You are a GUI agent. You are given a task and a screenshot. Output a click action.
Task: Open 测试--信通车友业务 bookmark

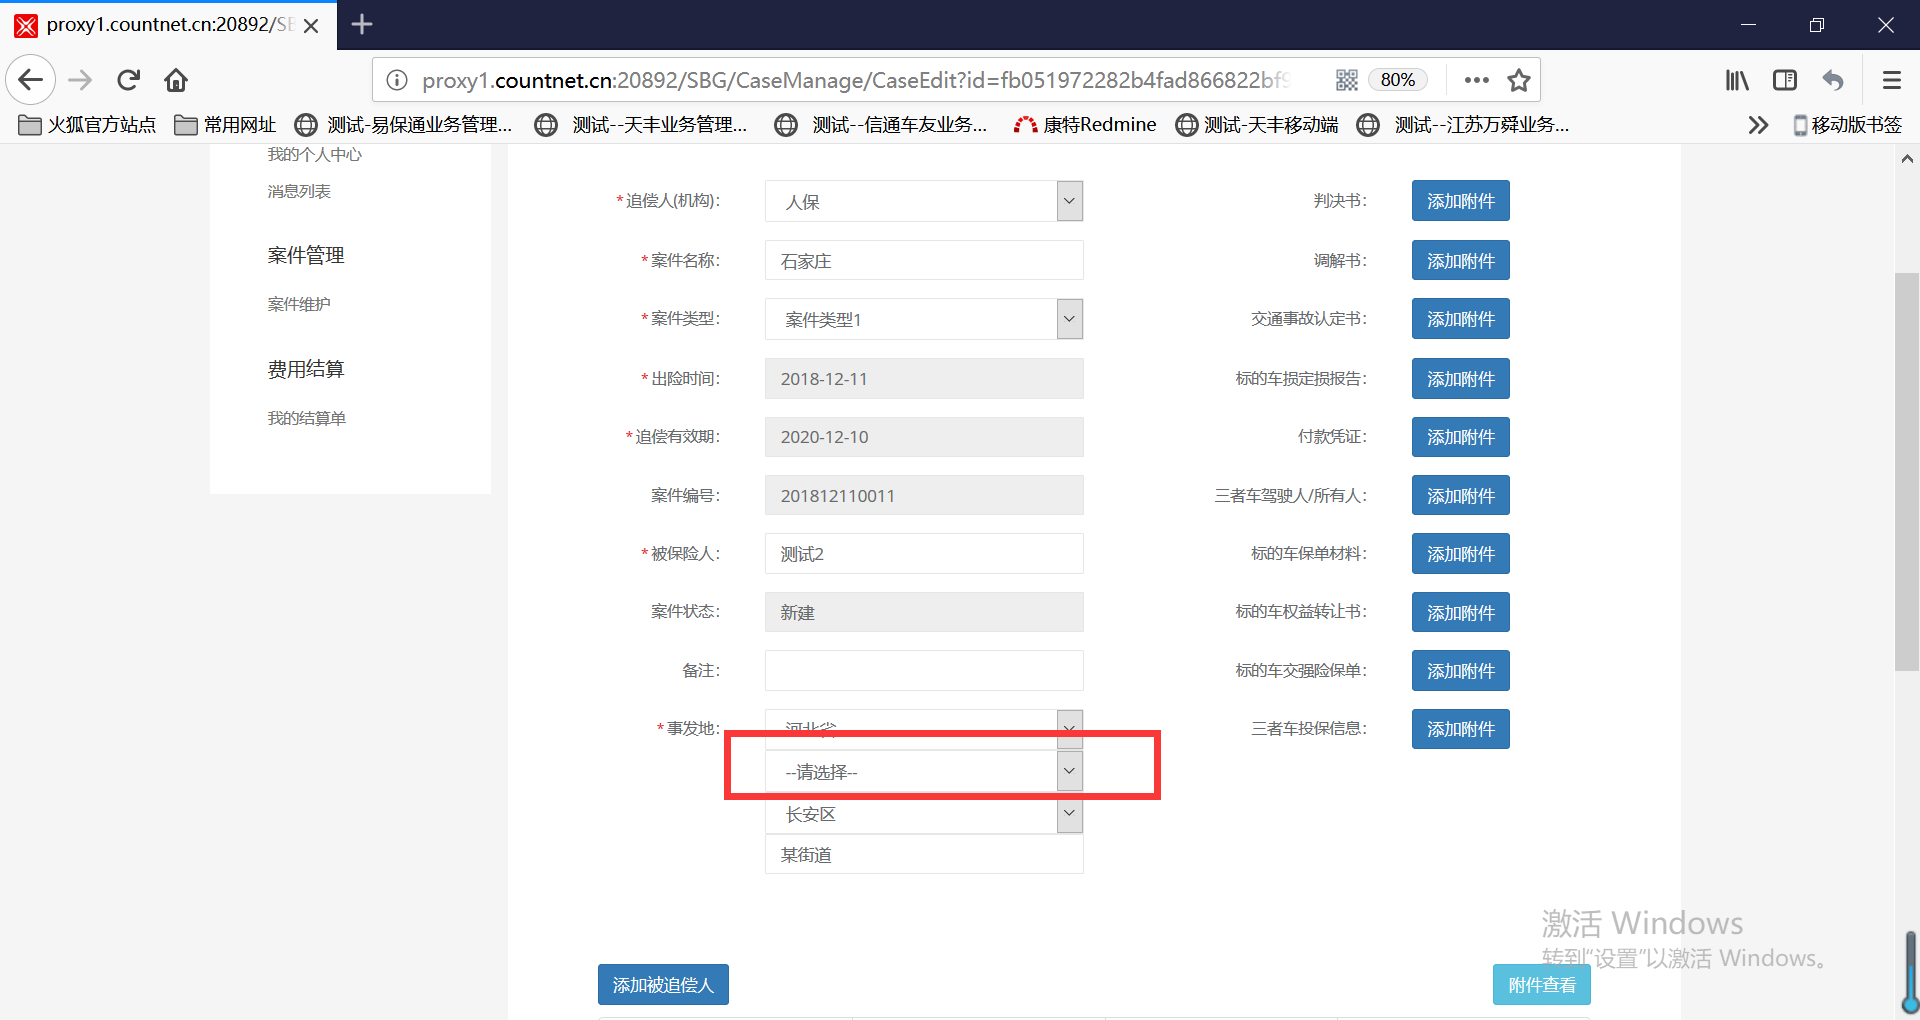(882, 125)
